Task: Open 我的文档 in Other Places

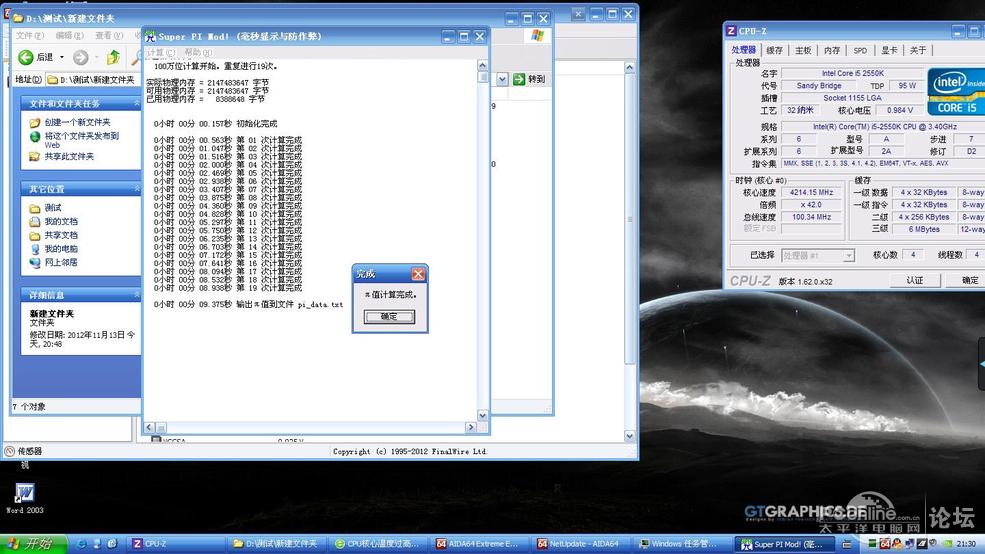Action: coord(61,222)
